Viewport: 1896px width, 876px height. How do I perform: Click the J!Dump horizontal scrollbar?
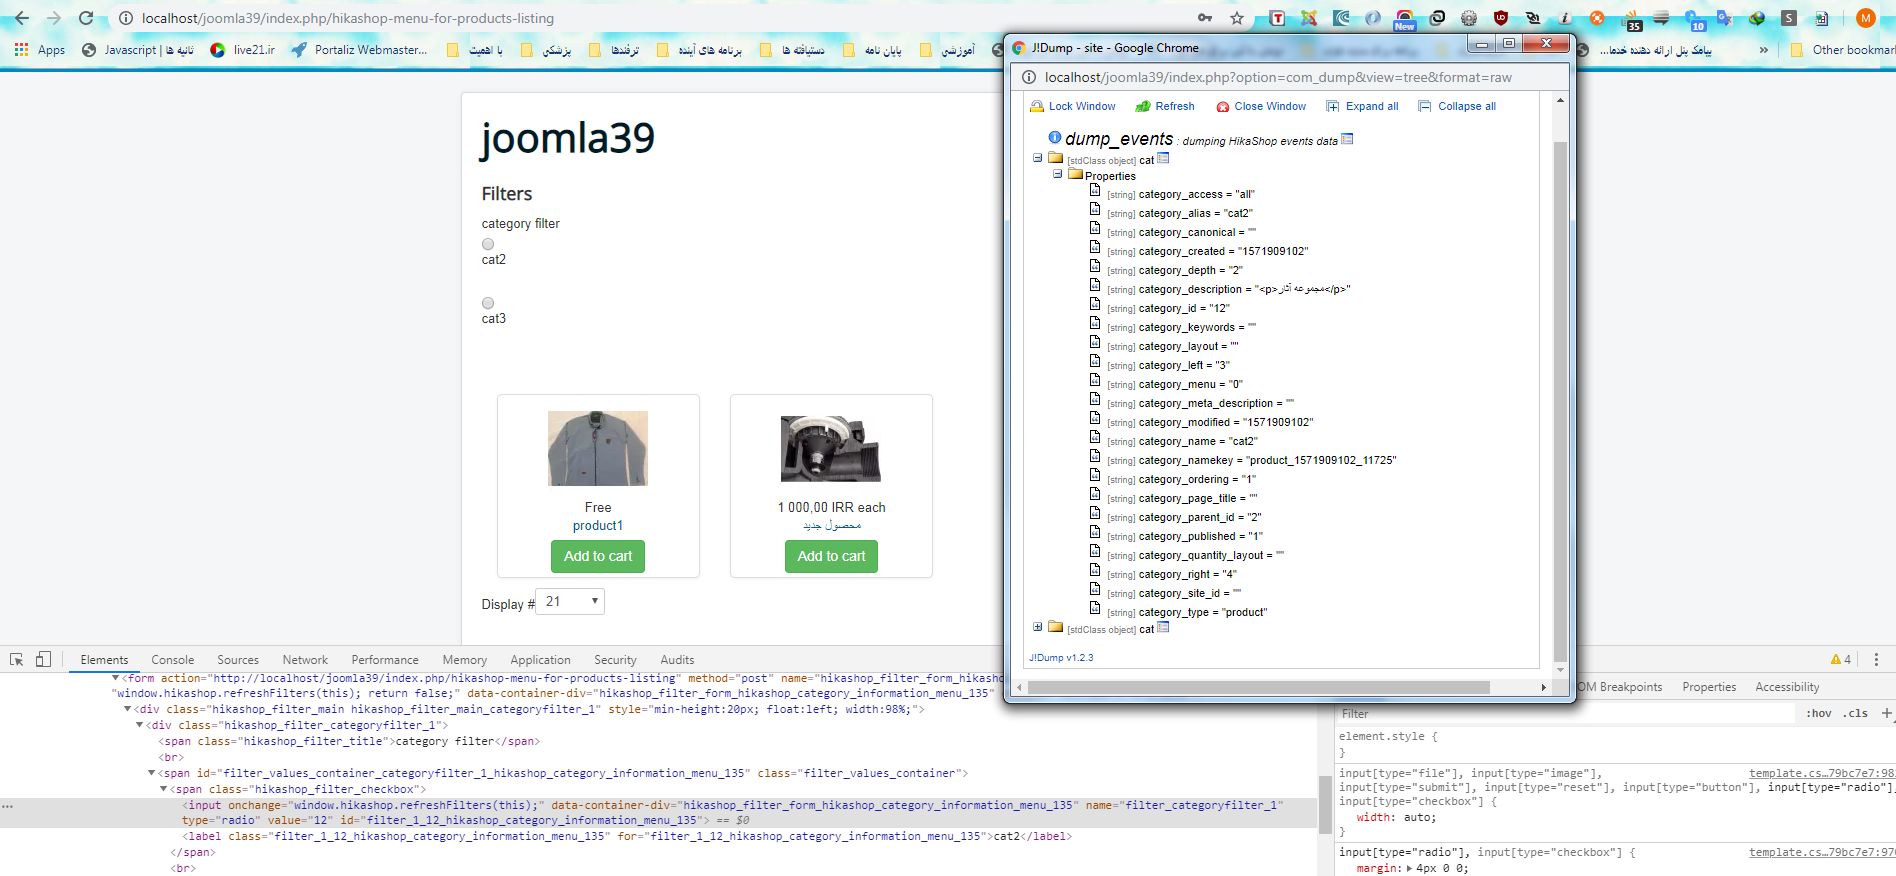coord(1258,688)
